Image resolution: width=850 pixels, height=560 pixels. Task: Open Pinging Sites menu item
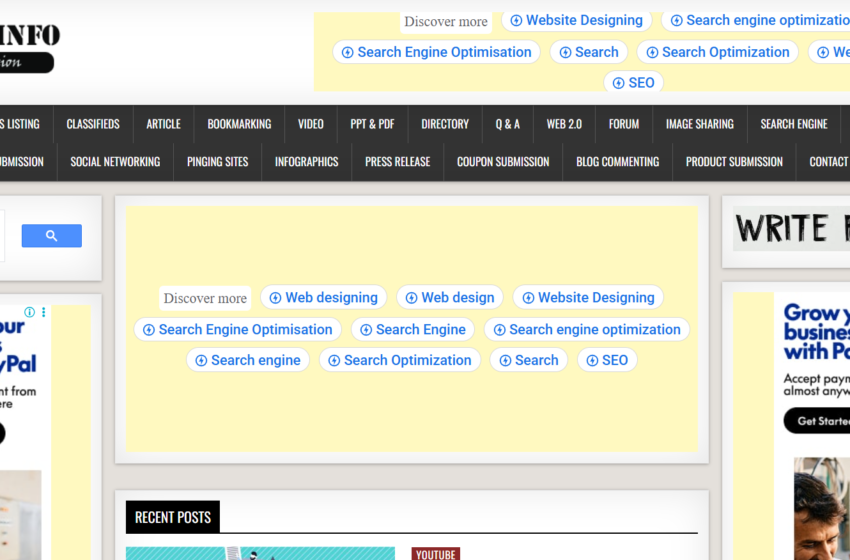click(x=217, y=162)
